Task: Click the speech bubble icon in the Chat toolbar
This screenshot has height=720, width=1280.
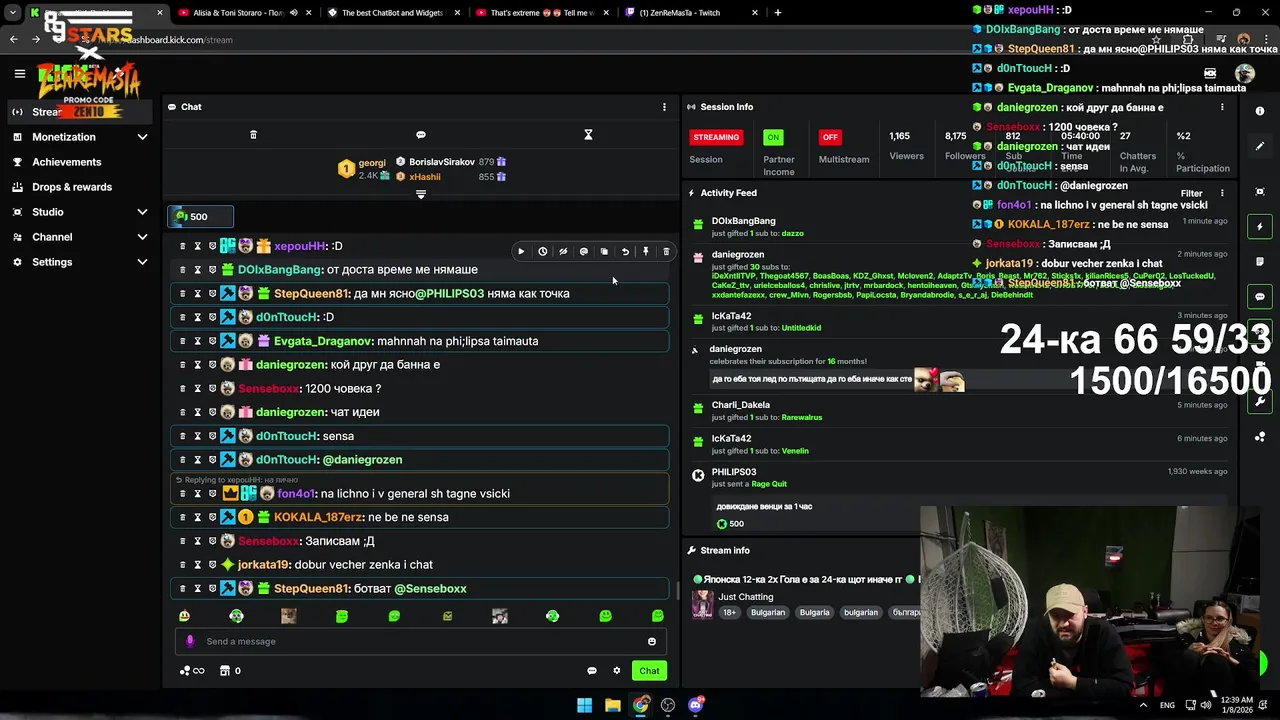Action: click(x=421, y=135)
